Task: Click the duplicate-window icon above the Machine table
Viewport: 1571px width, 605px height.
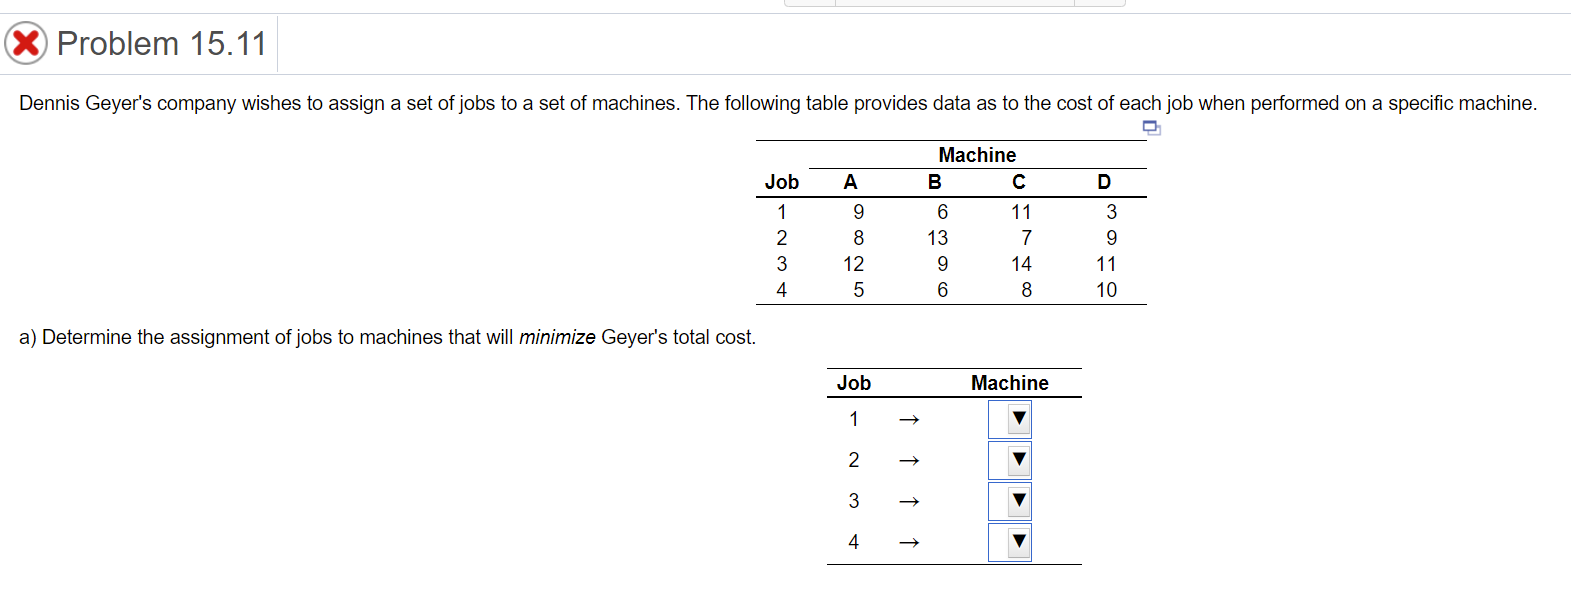Action: pyautogui.click(x=1151, y=129)
